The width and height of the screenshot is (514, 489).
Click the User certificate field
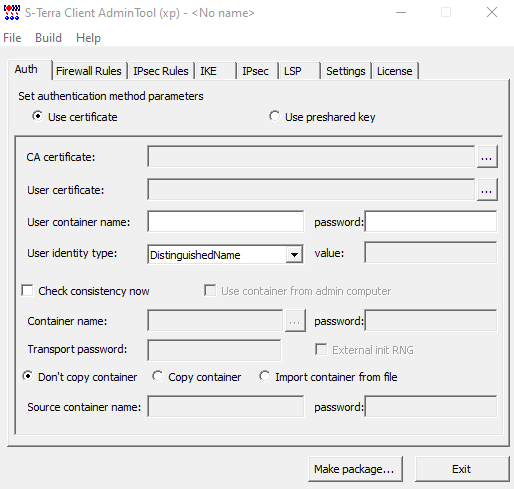[311, 189]
